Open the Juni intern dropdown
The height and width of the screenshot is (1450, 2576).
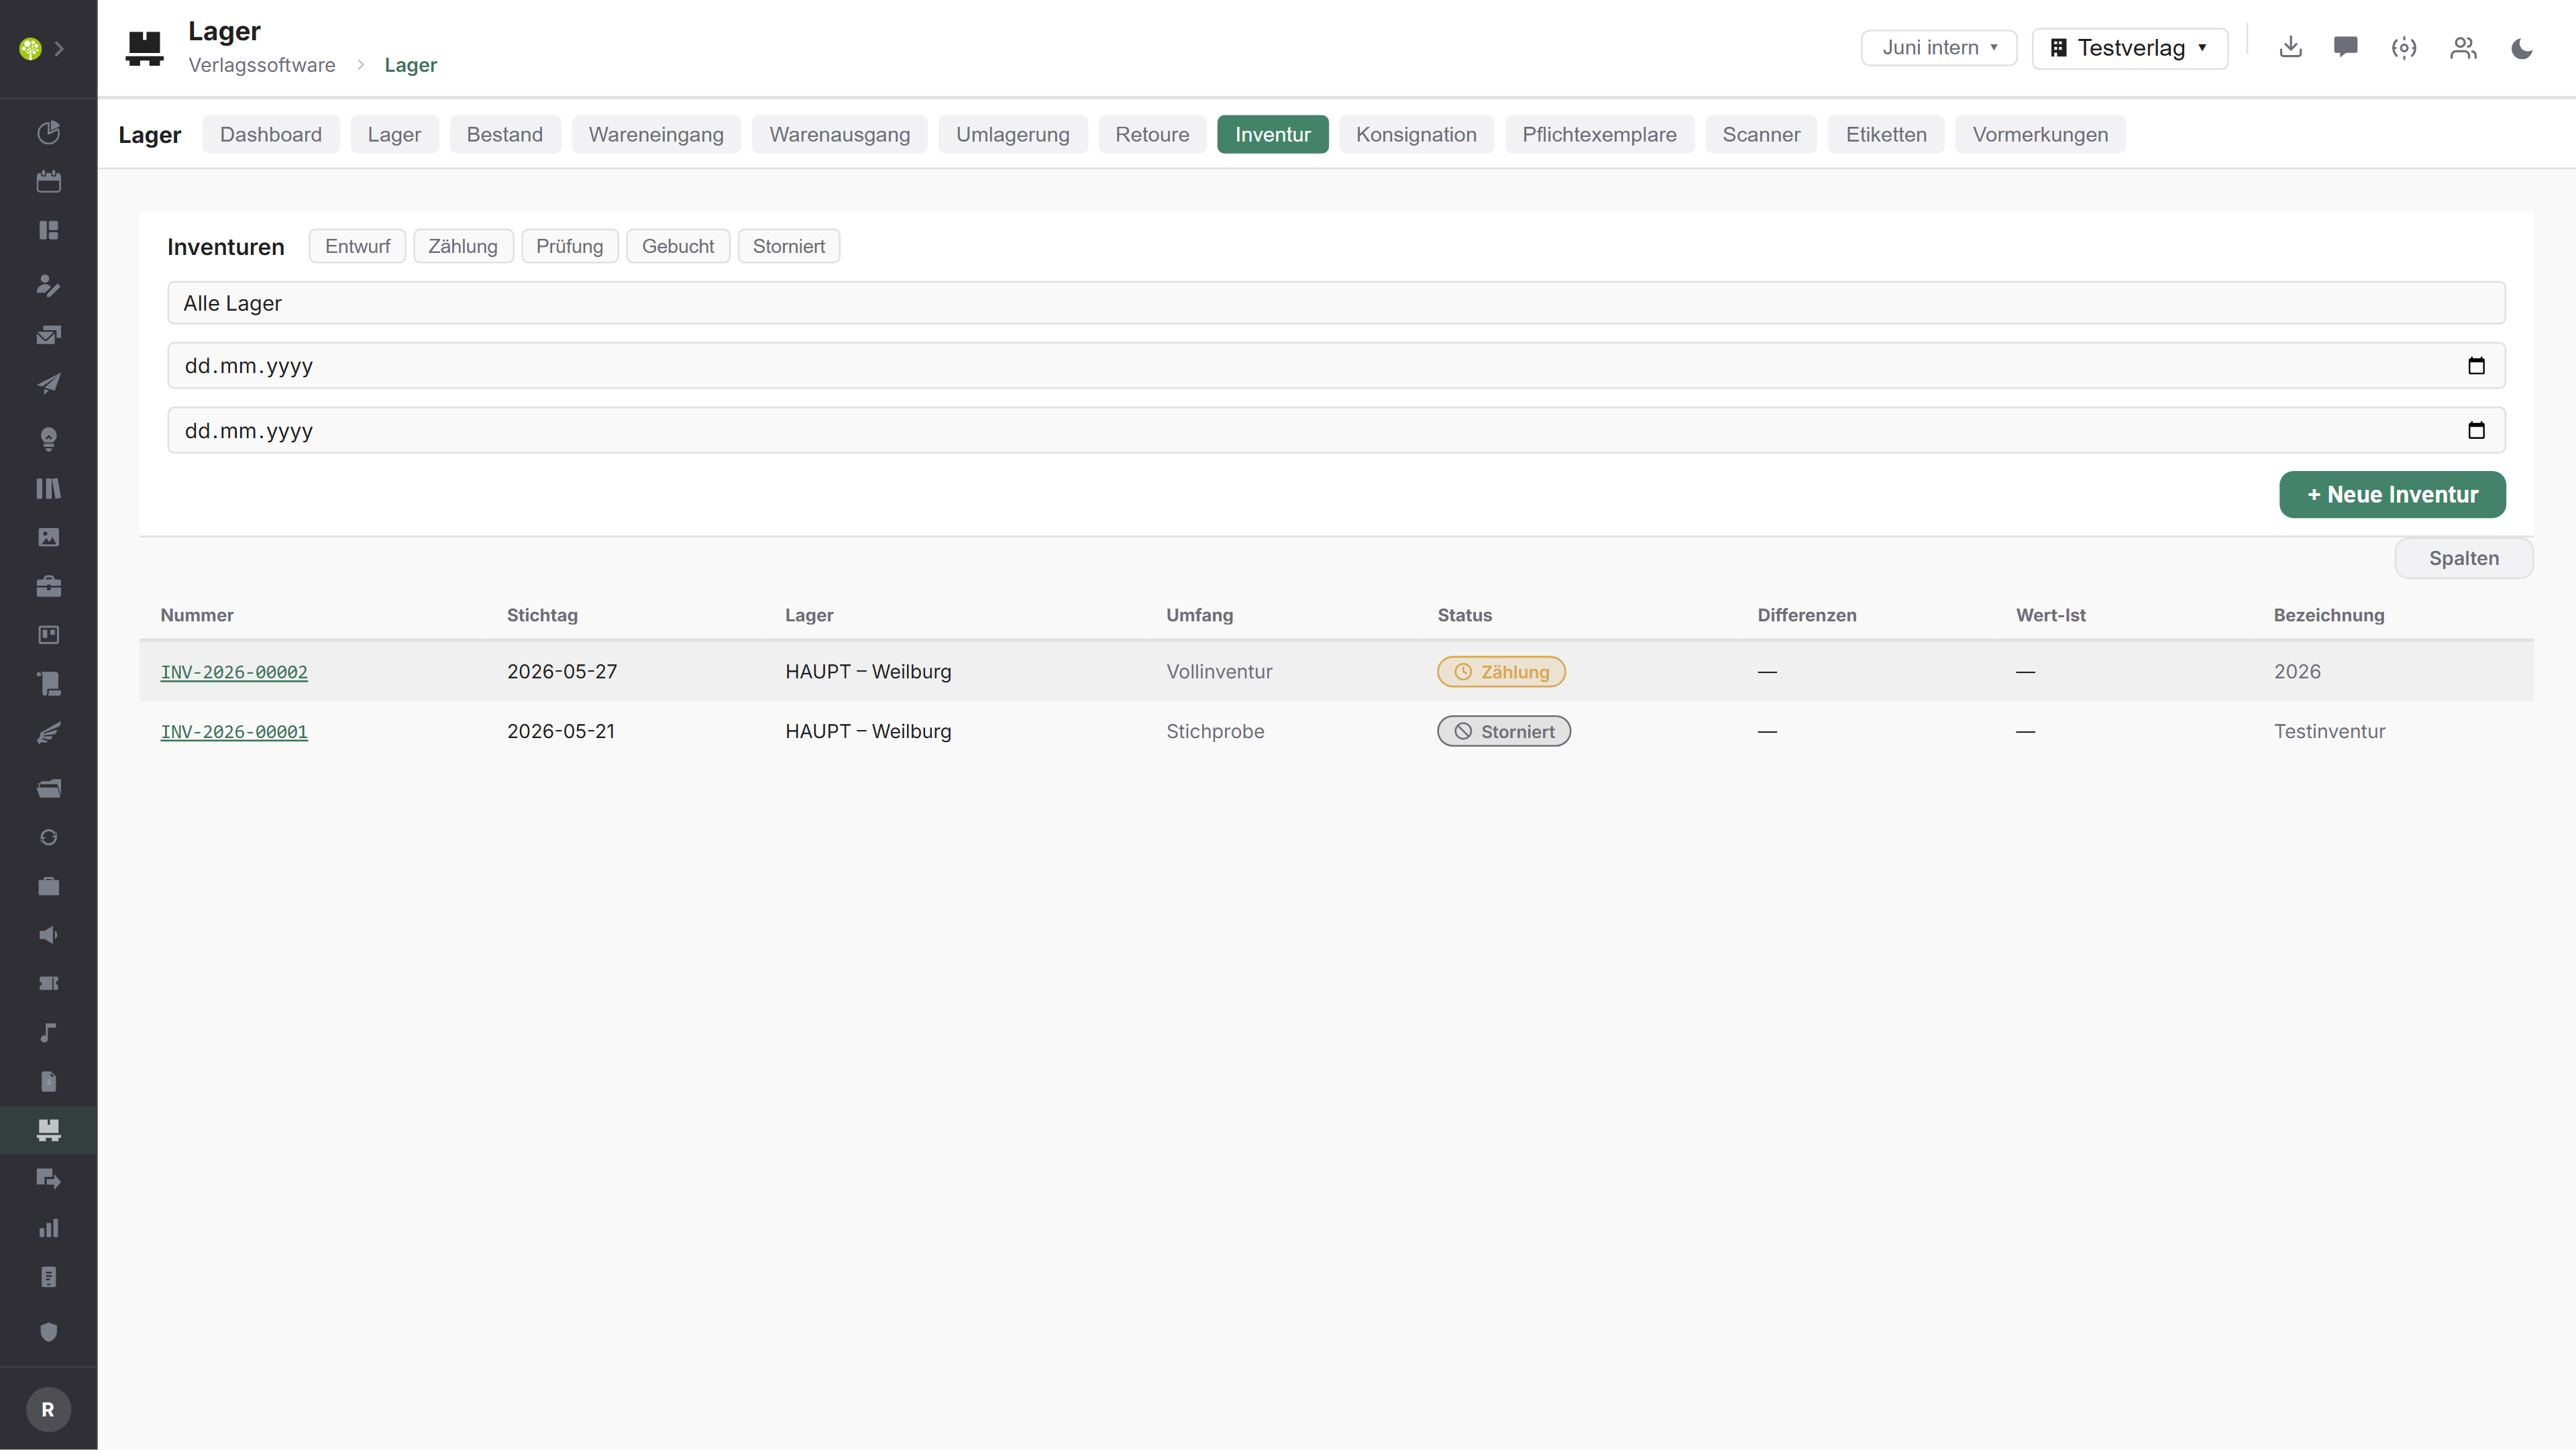click(x=1939, y=47)
